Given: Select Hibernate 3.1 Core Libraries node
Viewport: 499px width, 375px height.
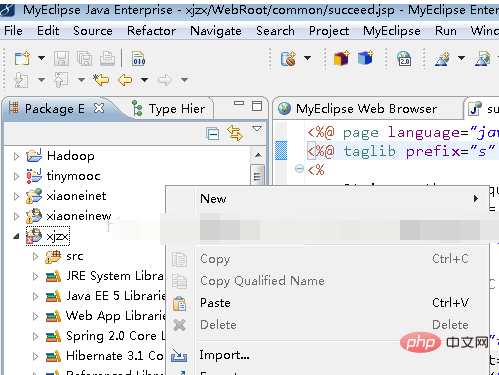Looking at the screenshot, I should coord(115,356).
